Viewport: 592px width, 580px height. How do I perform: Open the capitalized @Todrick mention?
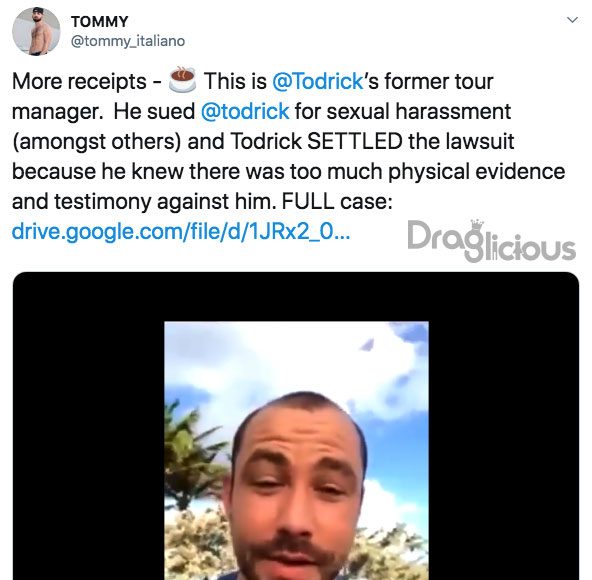pos(318,81)
